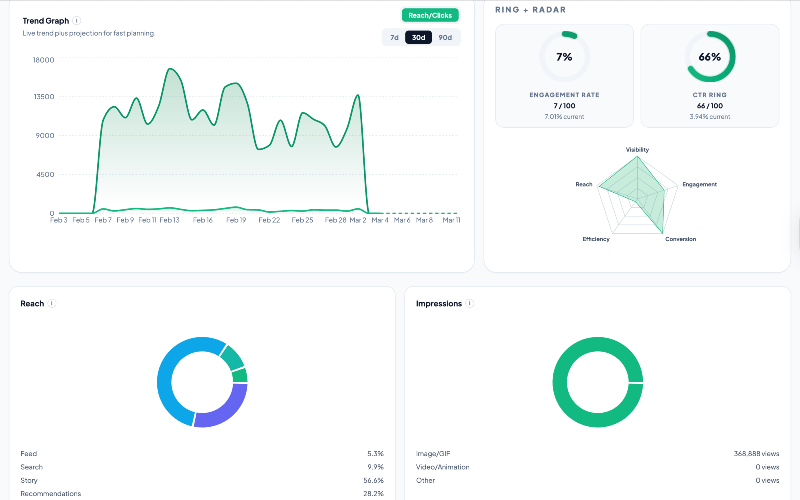The width and height of the screenshot is (800, 500).
Task: Select the Image/GIF impressions row
Action: click(x=597, y=454)
